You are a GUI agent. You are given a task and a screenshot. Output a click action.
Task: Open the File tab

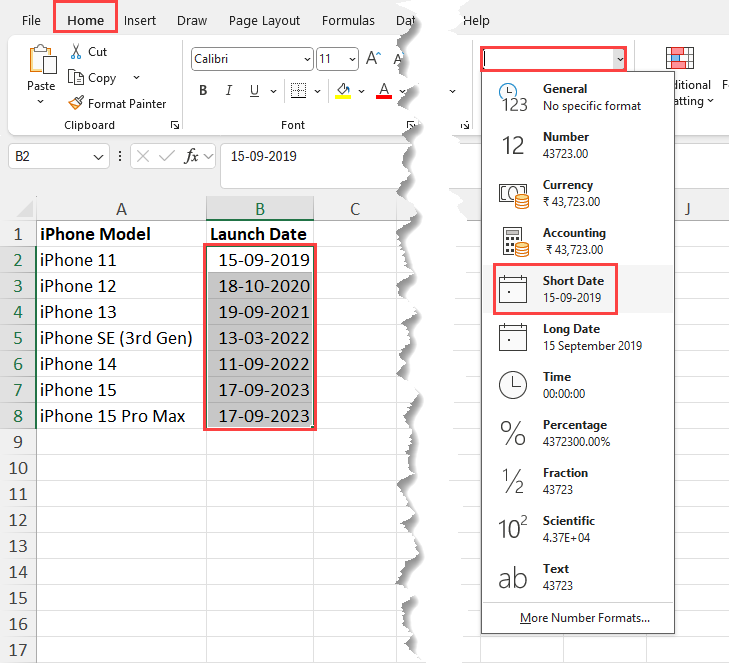click(31, 20)
